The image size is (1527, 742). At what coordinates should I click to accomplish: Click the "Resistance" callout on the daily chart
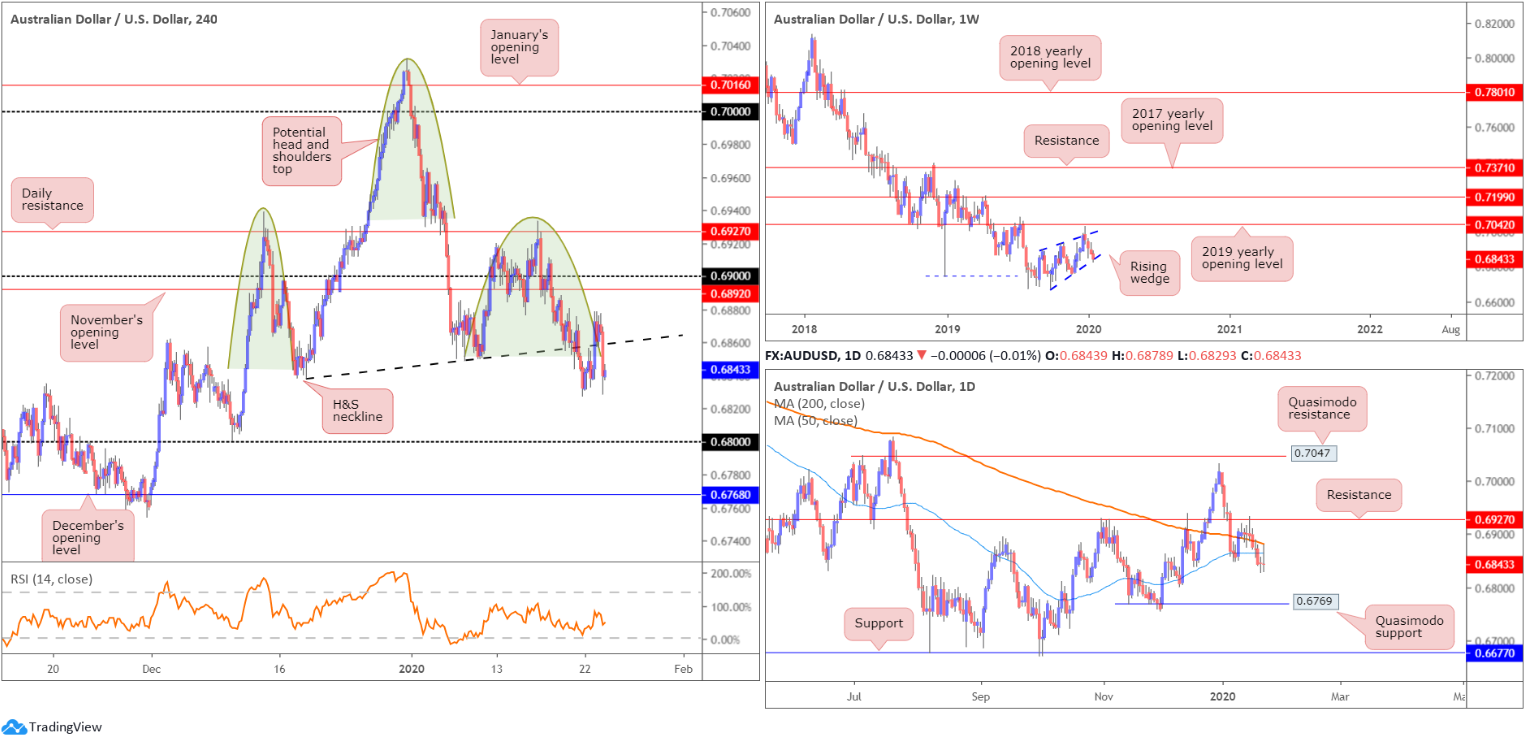(x=1359, y=494)
